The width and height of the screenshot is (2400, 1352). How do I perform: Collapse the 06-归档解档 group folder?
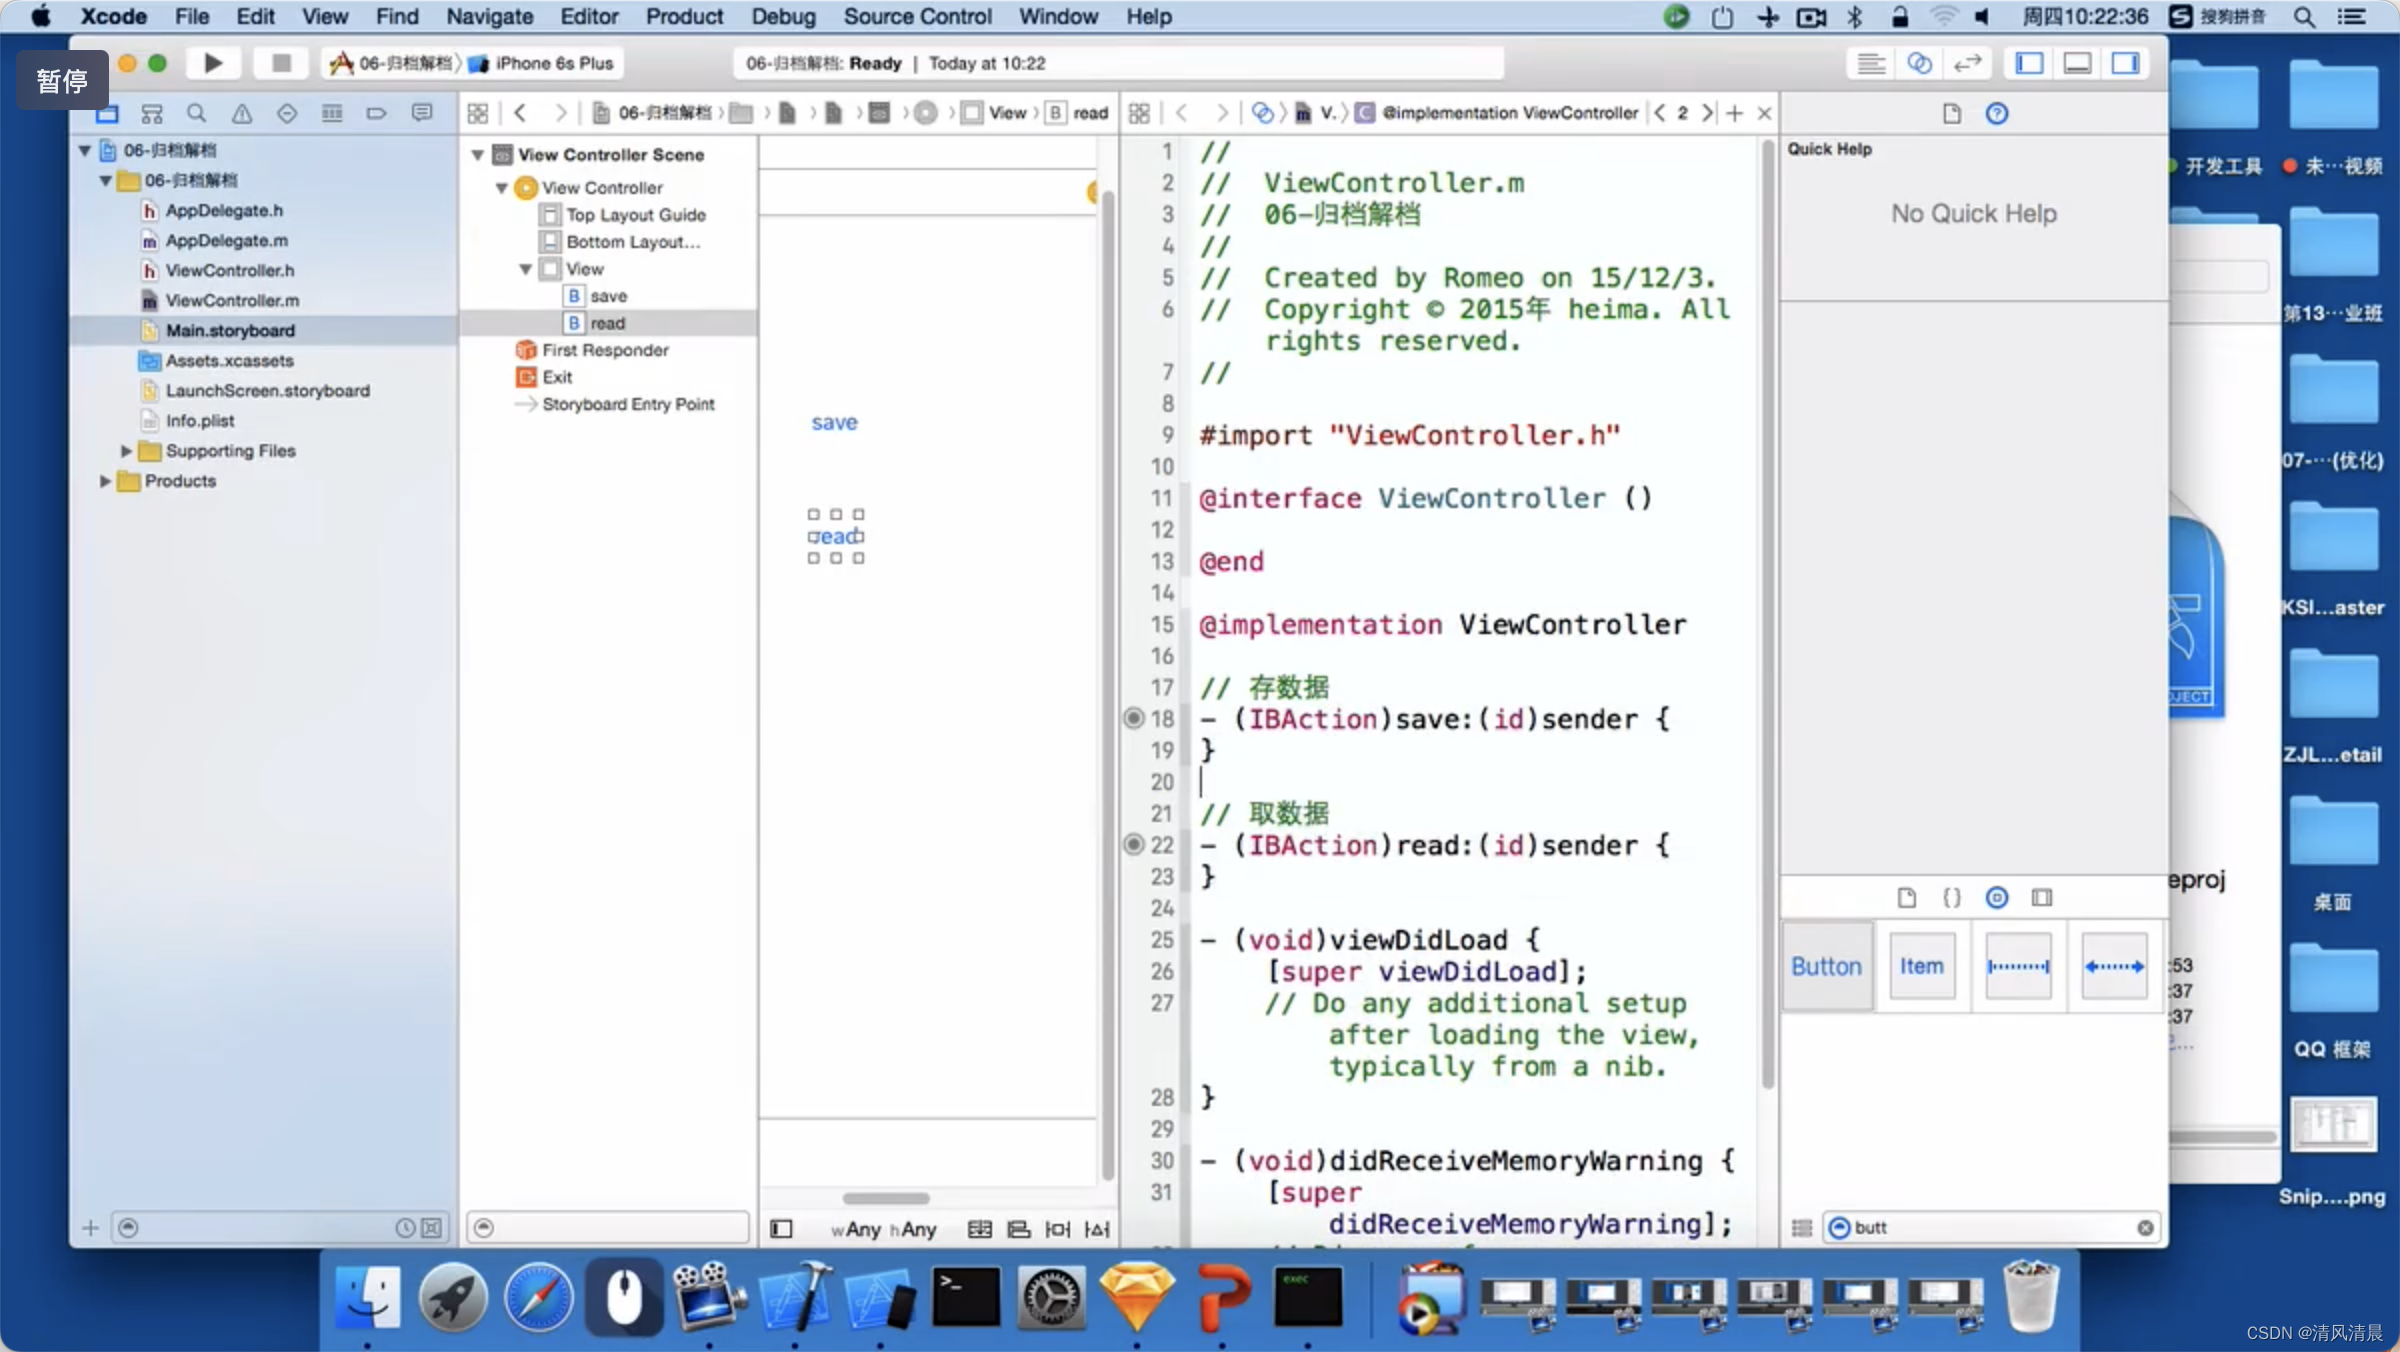[105, 180]
